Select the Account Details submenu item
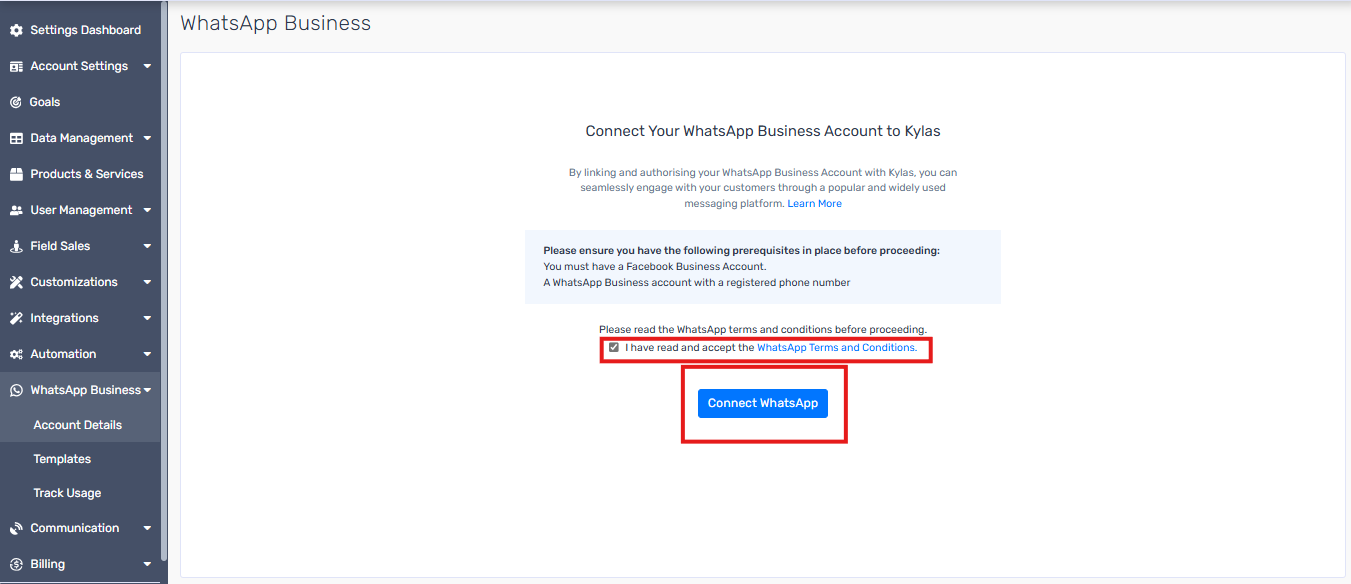The width and height of the screenshot is (1351, 584). 78,425
